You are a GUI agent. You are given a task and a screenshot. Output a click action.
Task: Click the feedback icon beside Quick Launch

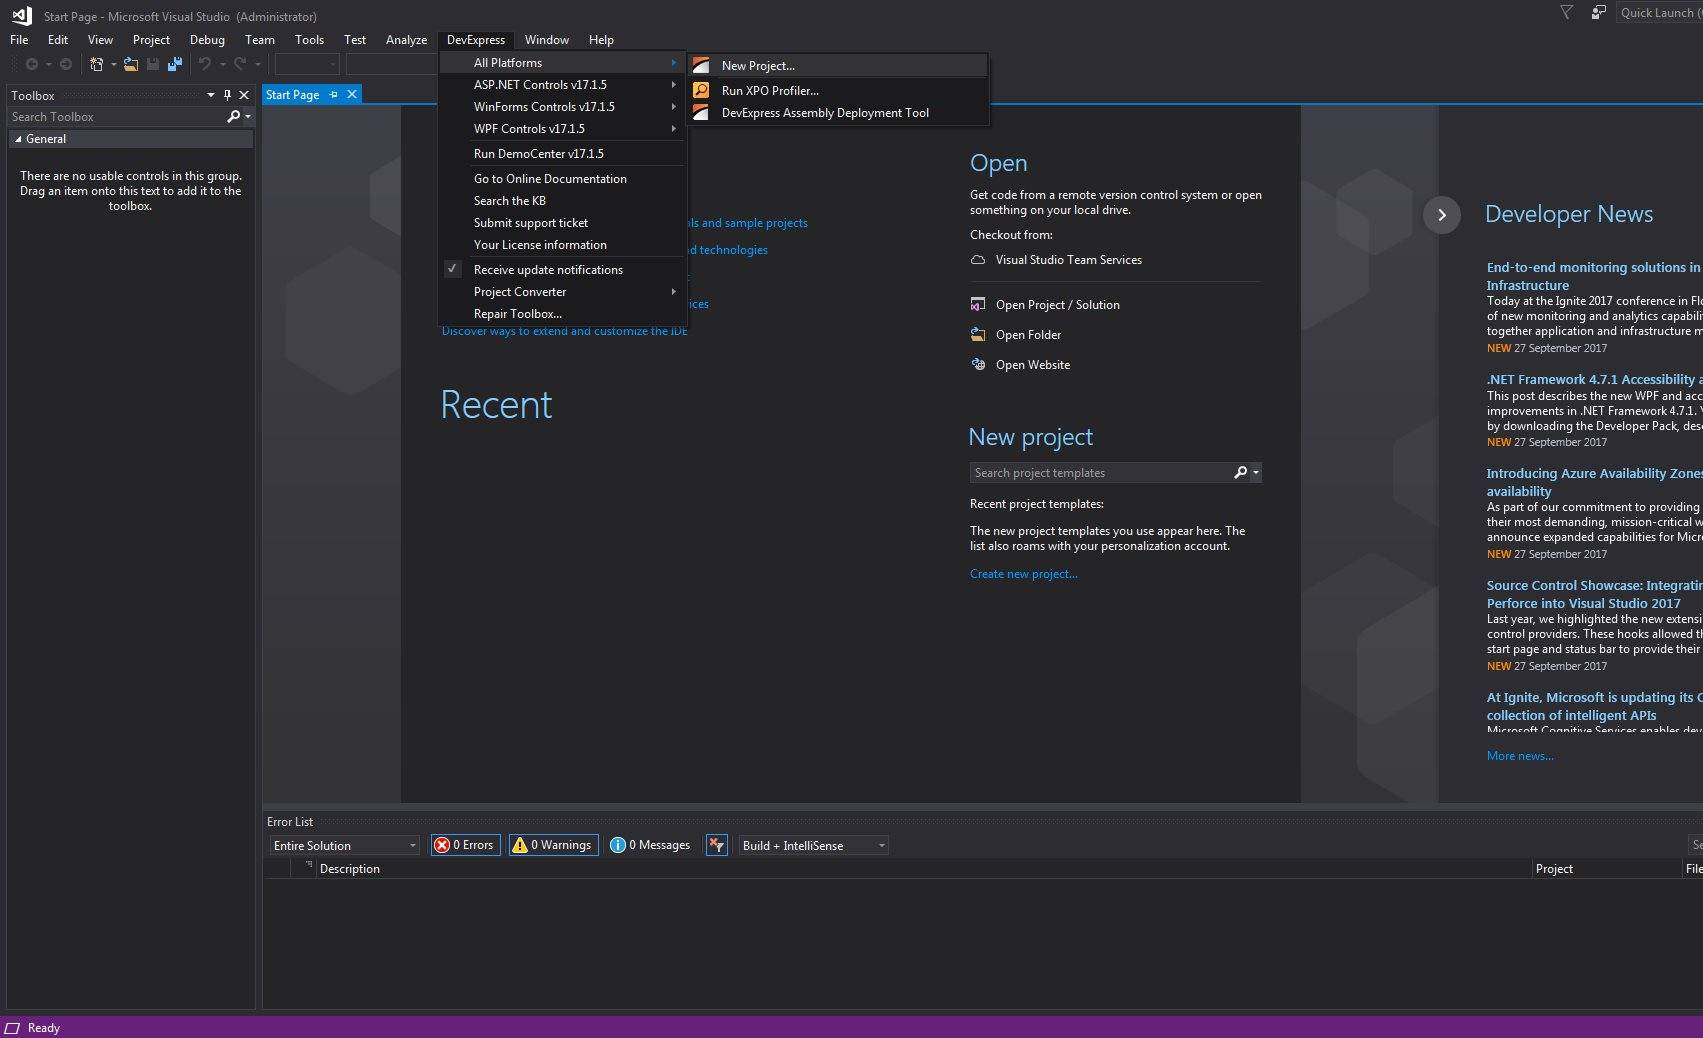click(1599, 13)
